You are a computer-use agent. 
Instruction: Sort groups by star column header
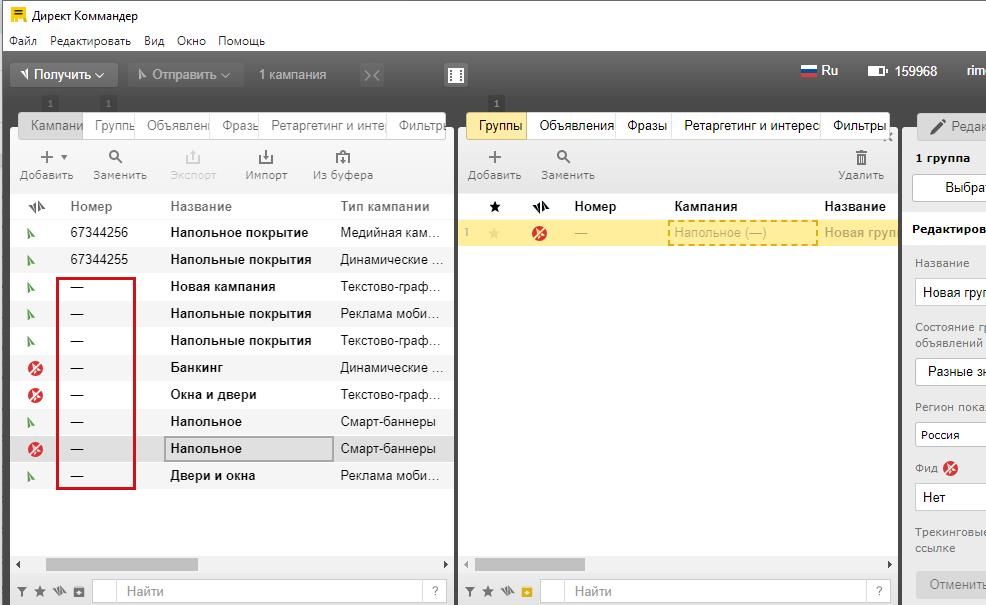pos(495,206)
